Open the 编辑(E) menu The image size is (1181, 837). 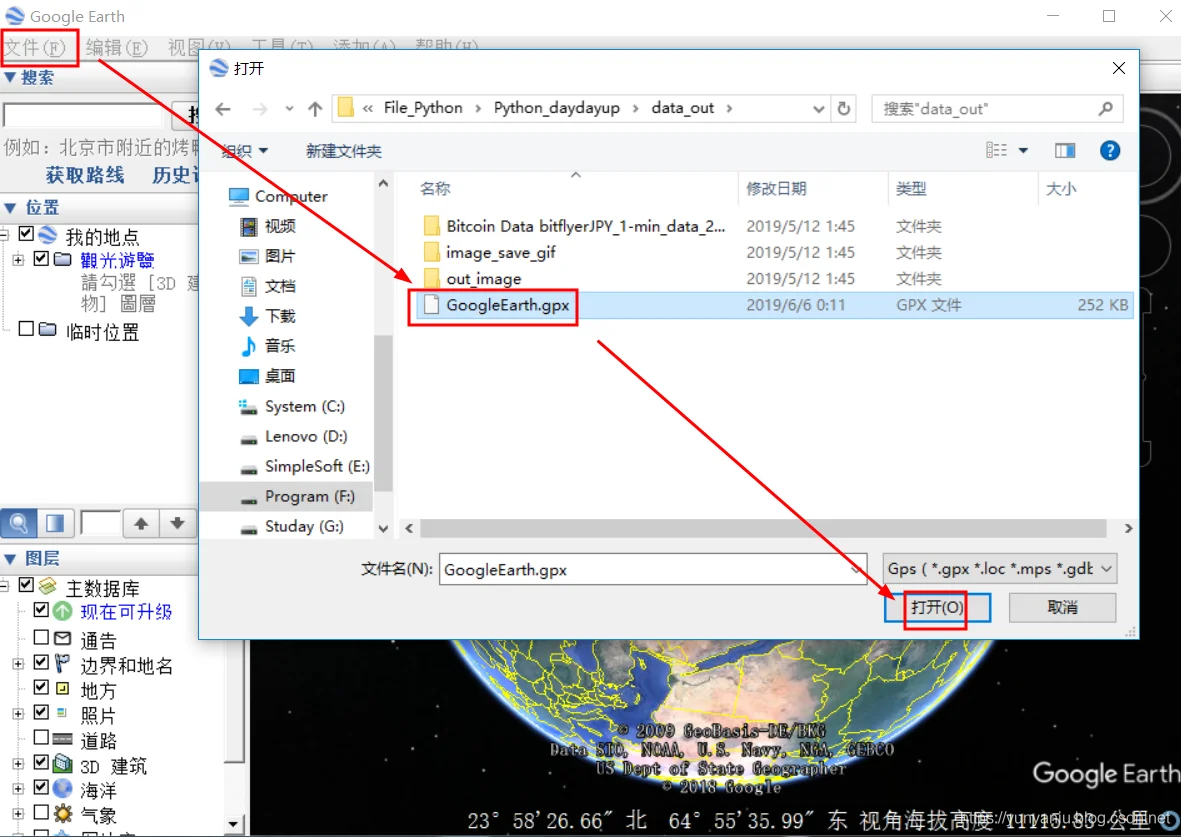pyautogui.click(x=117, y=47)
